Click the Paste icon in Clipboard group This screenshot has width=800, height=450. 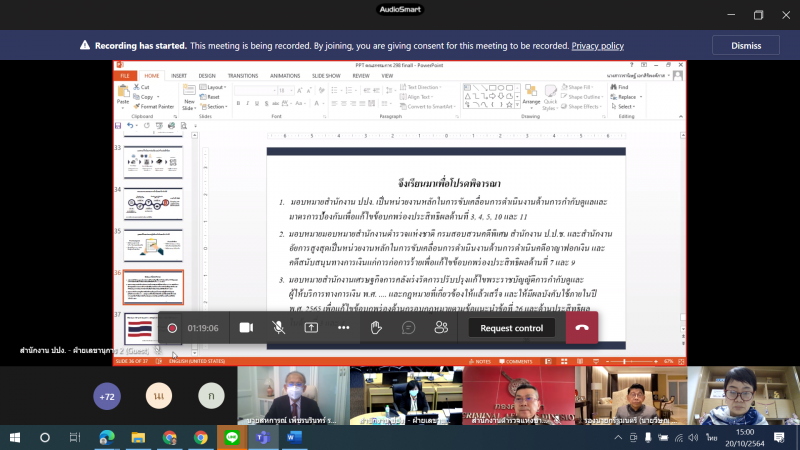pos(123,91)
